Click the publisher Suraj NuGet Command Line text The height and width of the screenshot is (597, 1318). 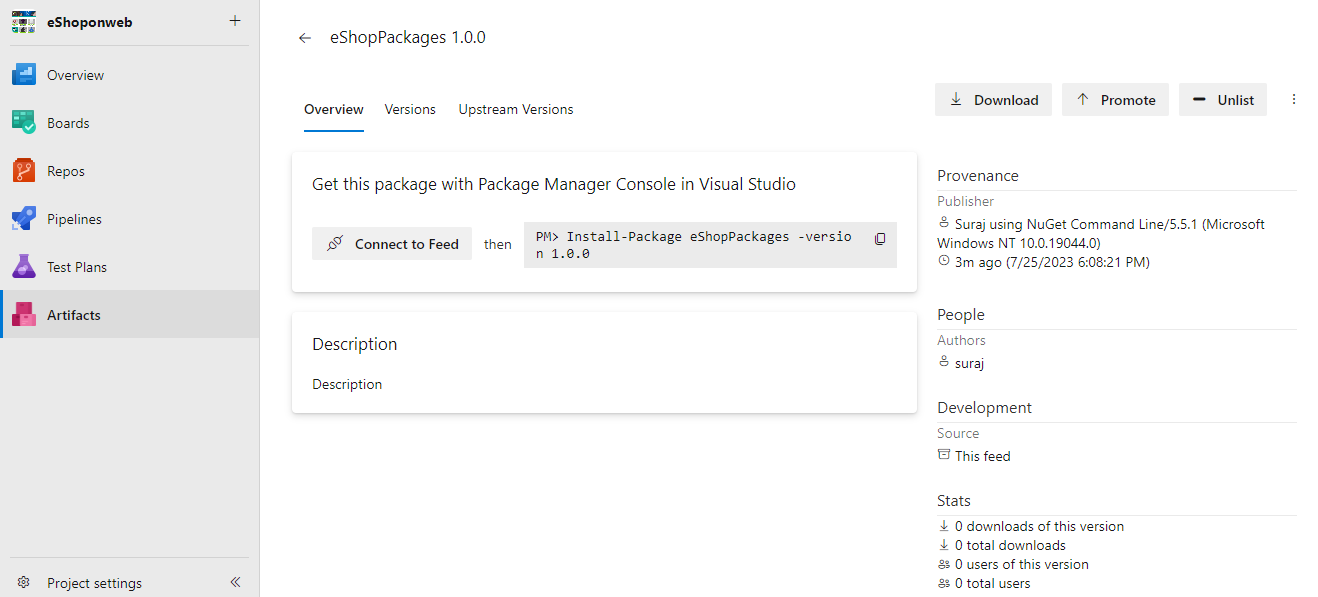tap(1101, 233)
